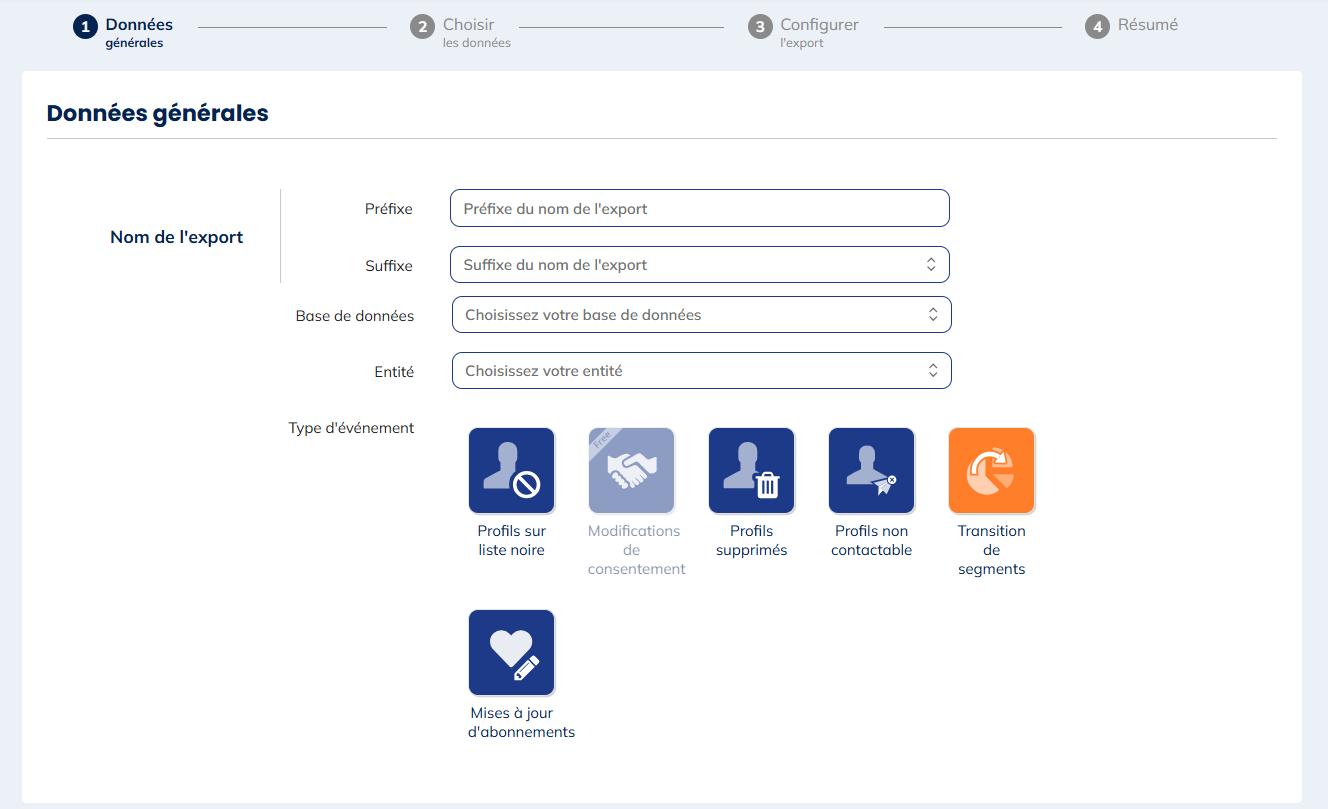1328x809 pixels.
Task: Click the Profils supprimés text label
Action: coord(751,541)
